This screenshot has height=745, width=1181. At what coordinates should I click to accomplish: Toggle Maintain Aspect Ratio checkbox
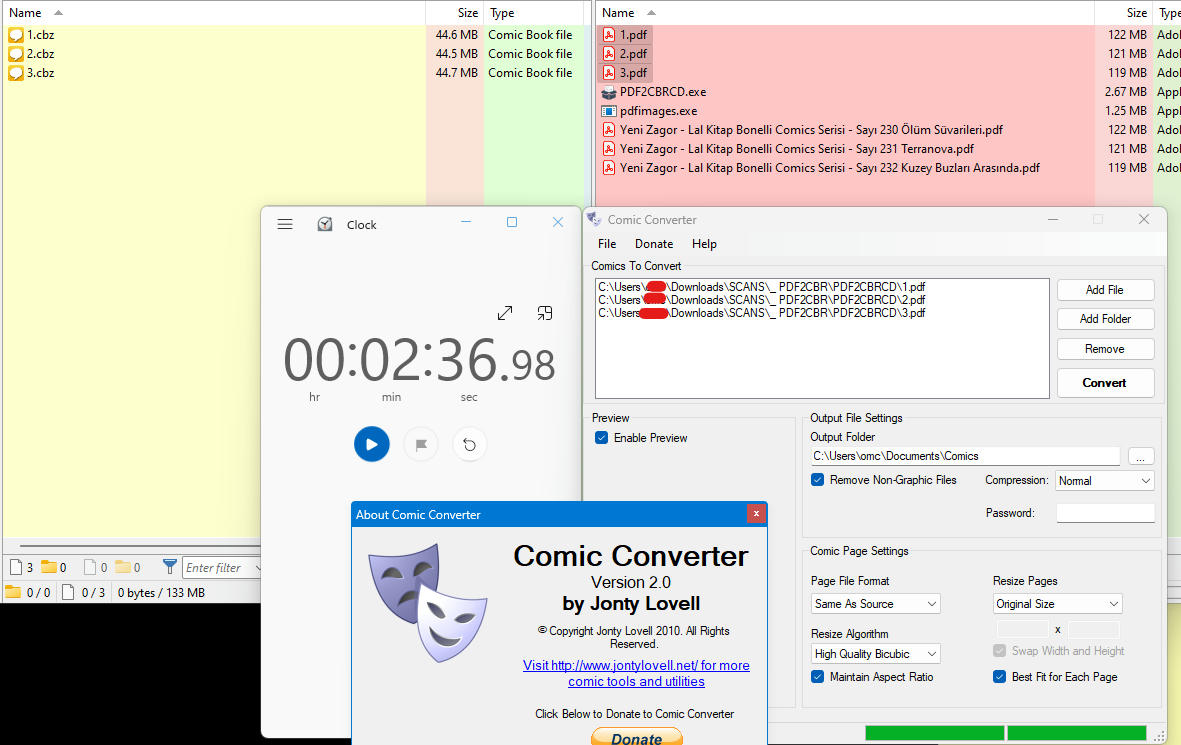tap(817, 676)
